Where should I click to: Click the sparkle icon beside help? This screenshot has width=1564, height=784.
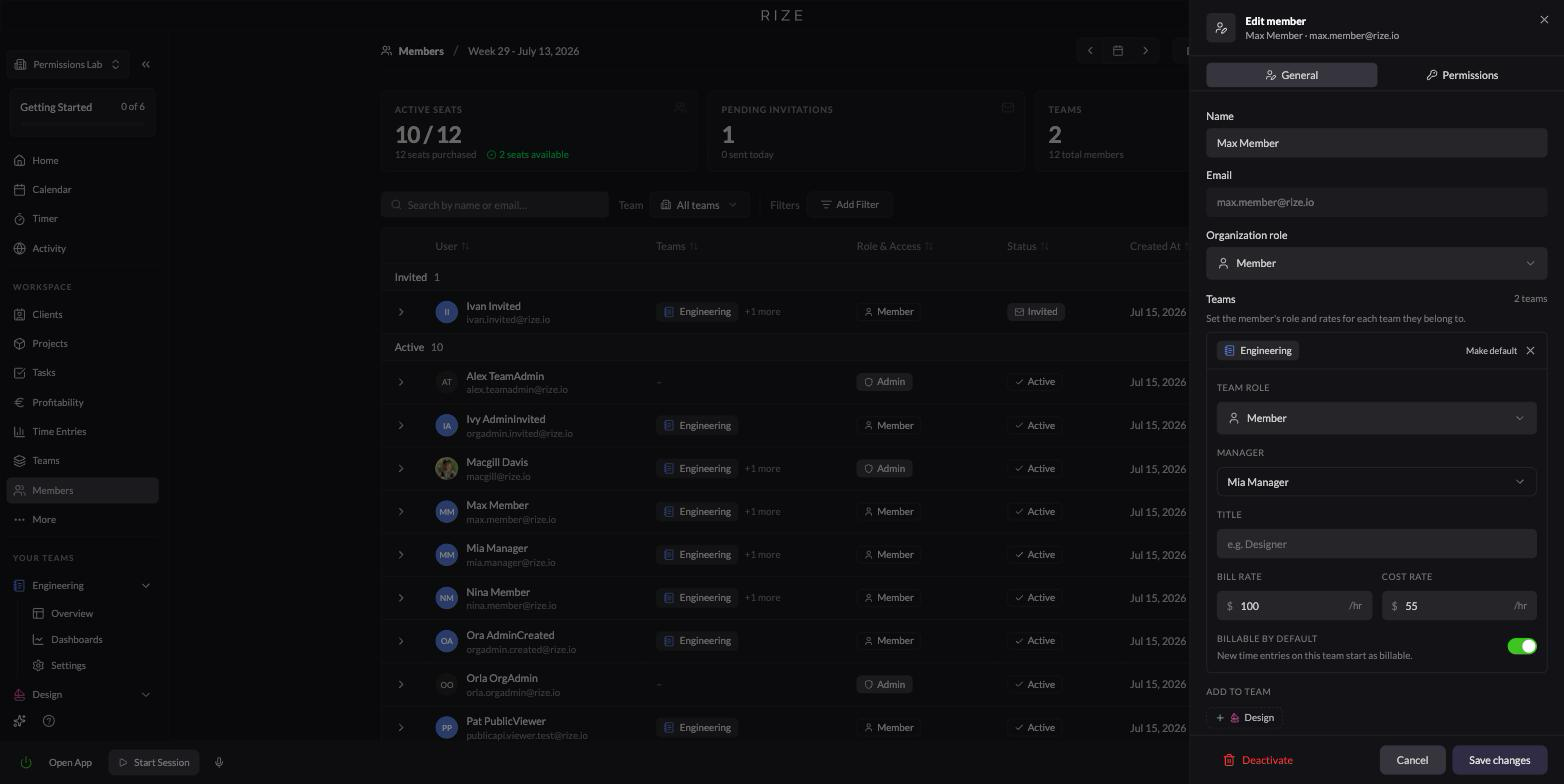(19, 721)
